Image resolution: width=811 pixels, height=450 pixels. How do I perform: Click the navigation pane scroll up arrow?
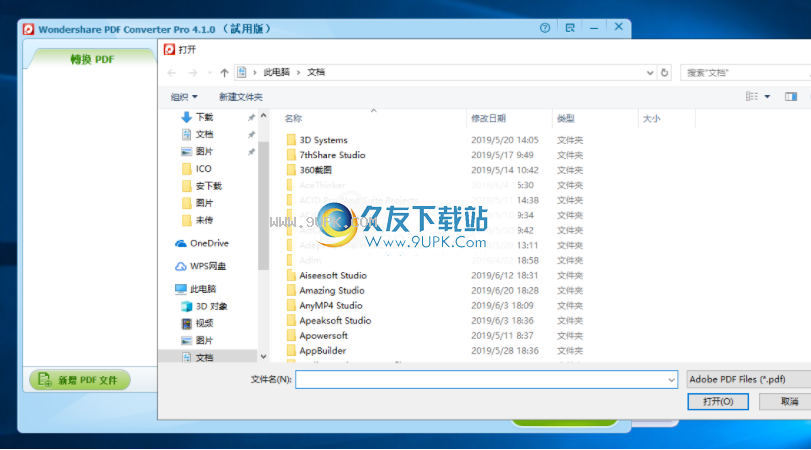tap(263, 116)
